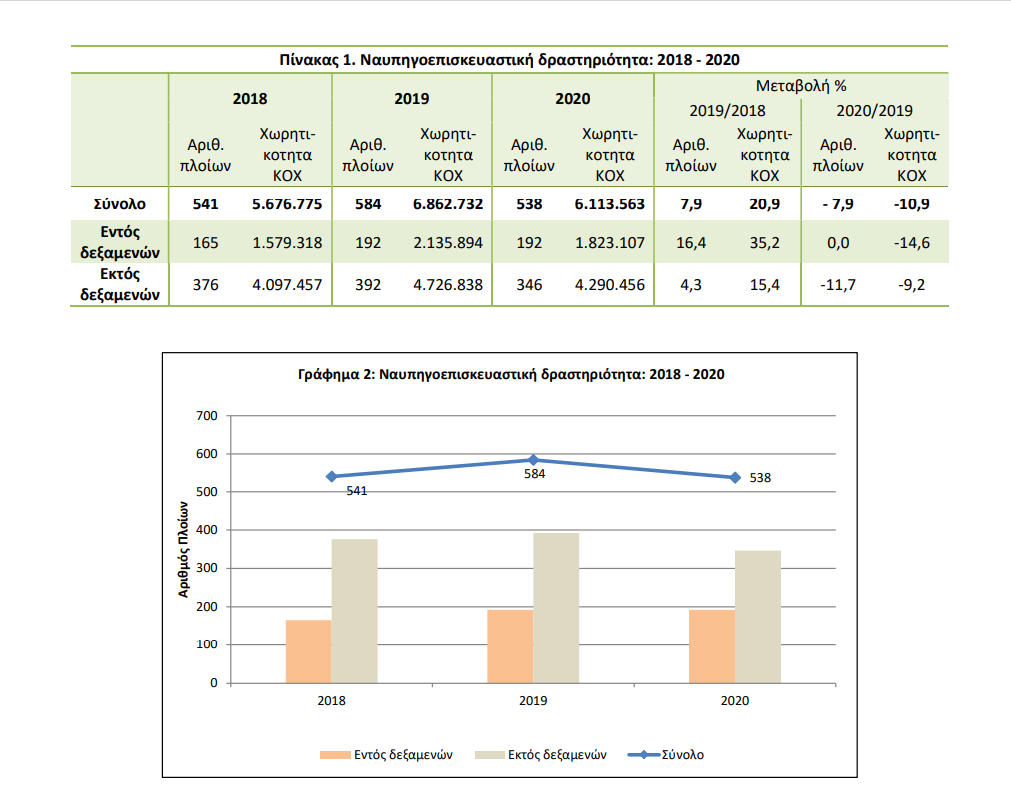Select the 'Εκτός δεξαμενών' row label
The width and height of the screenshot is (1011, 801).
pyautogui.click(x=119, y=284)
